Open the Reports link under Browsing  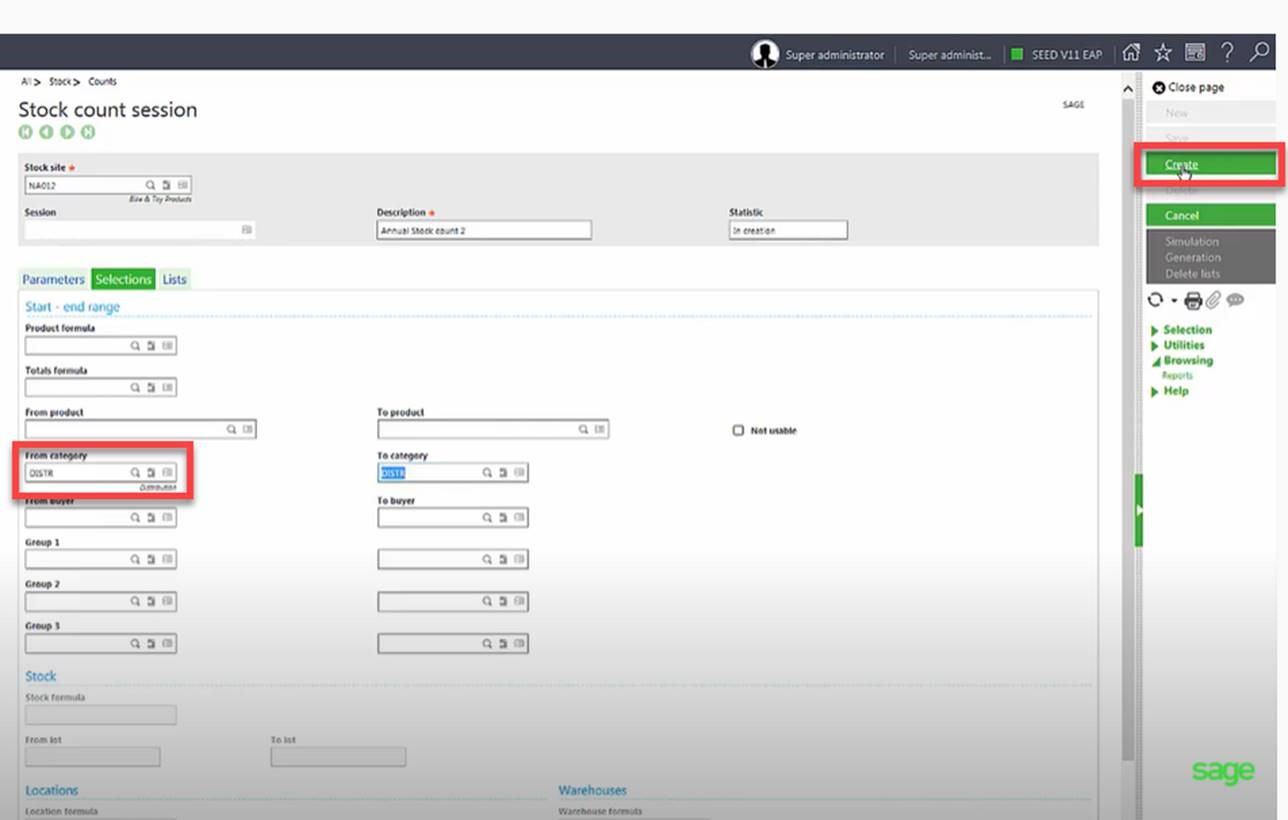[1179, 376]
